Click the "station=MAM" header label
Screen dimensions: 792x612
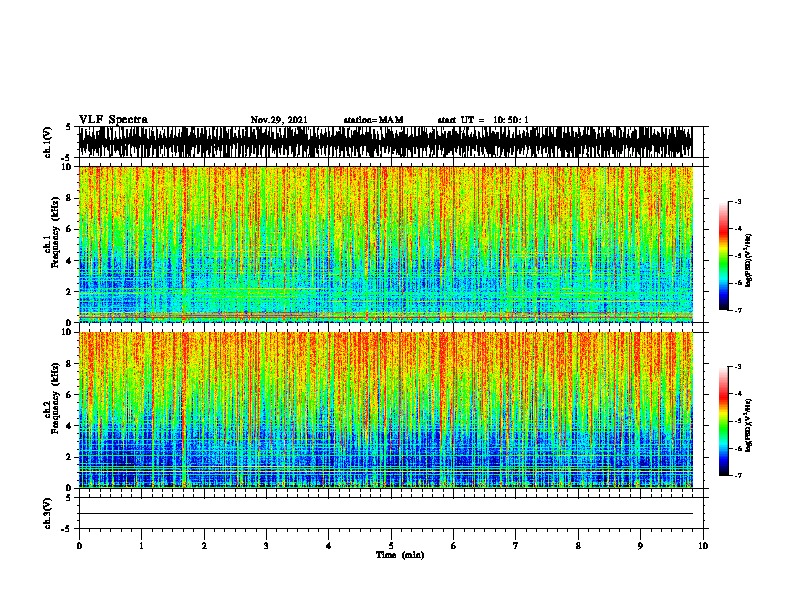point(373,120)
